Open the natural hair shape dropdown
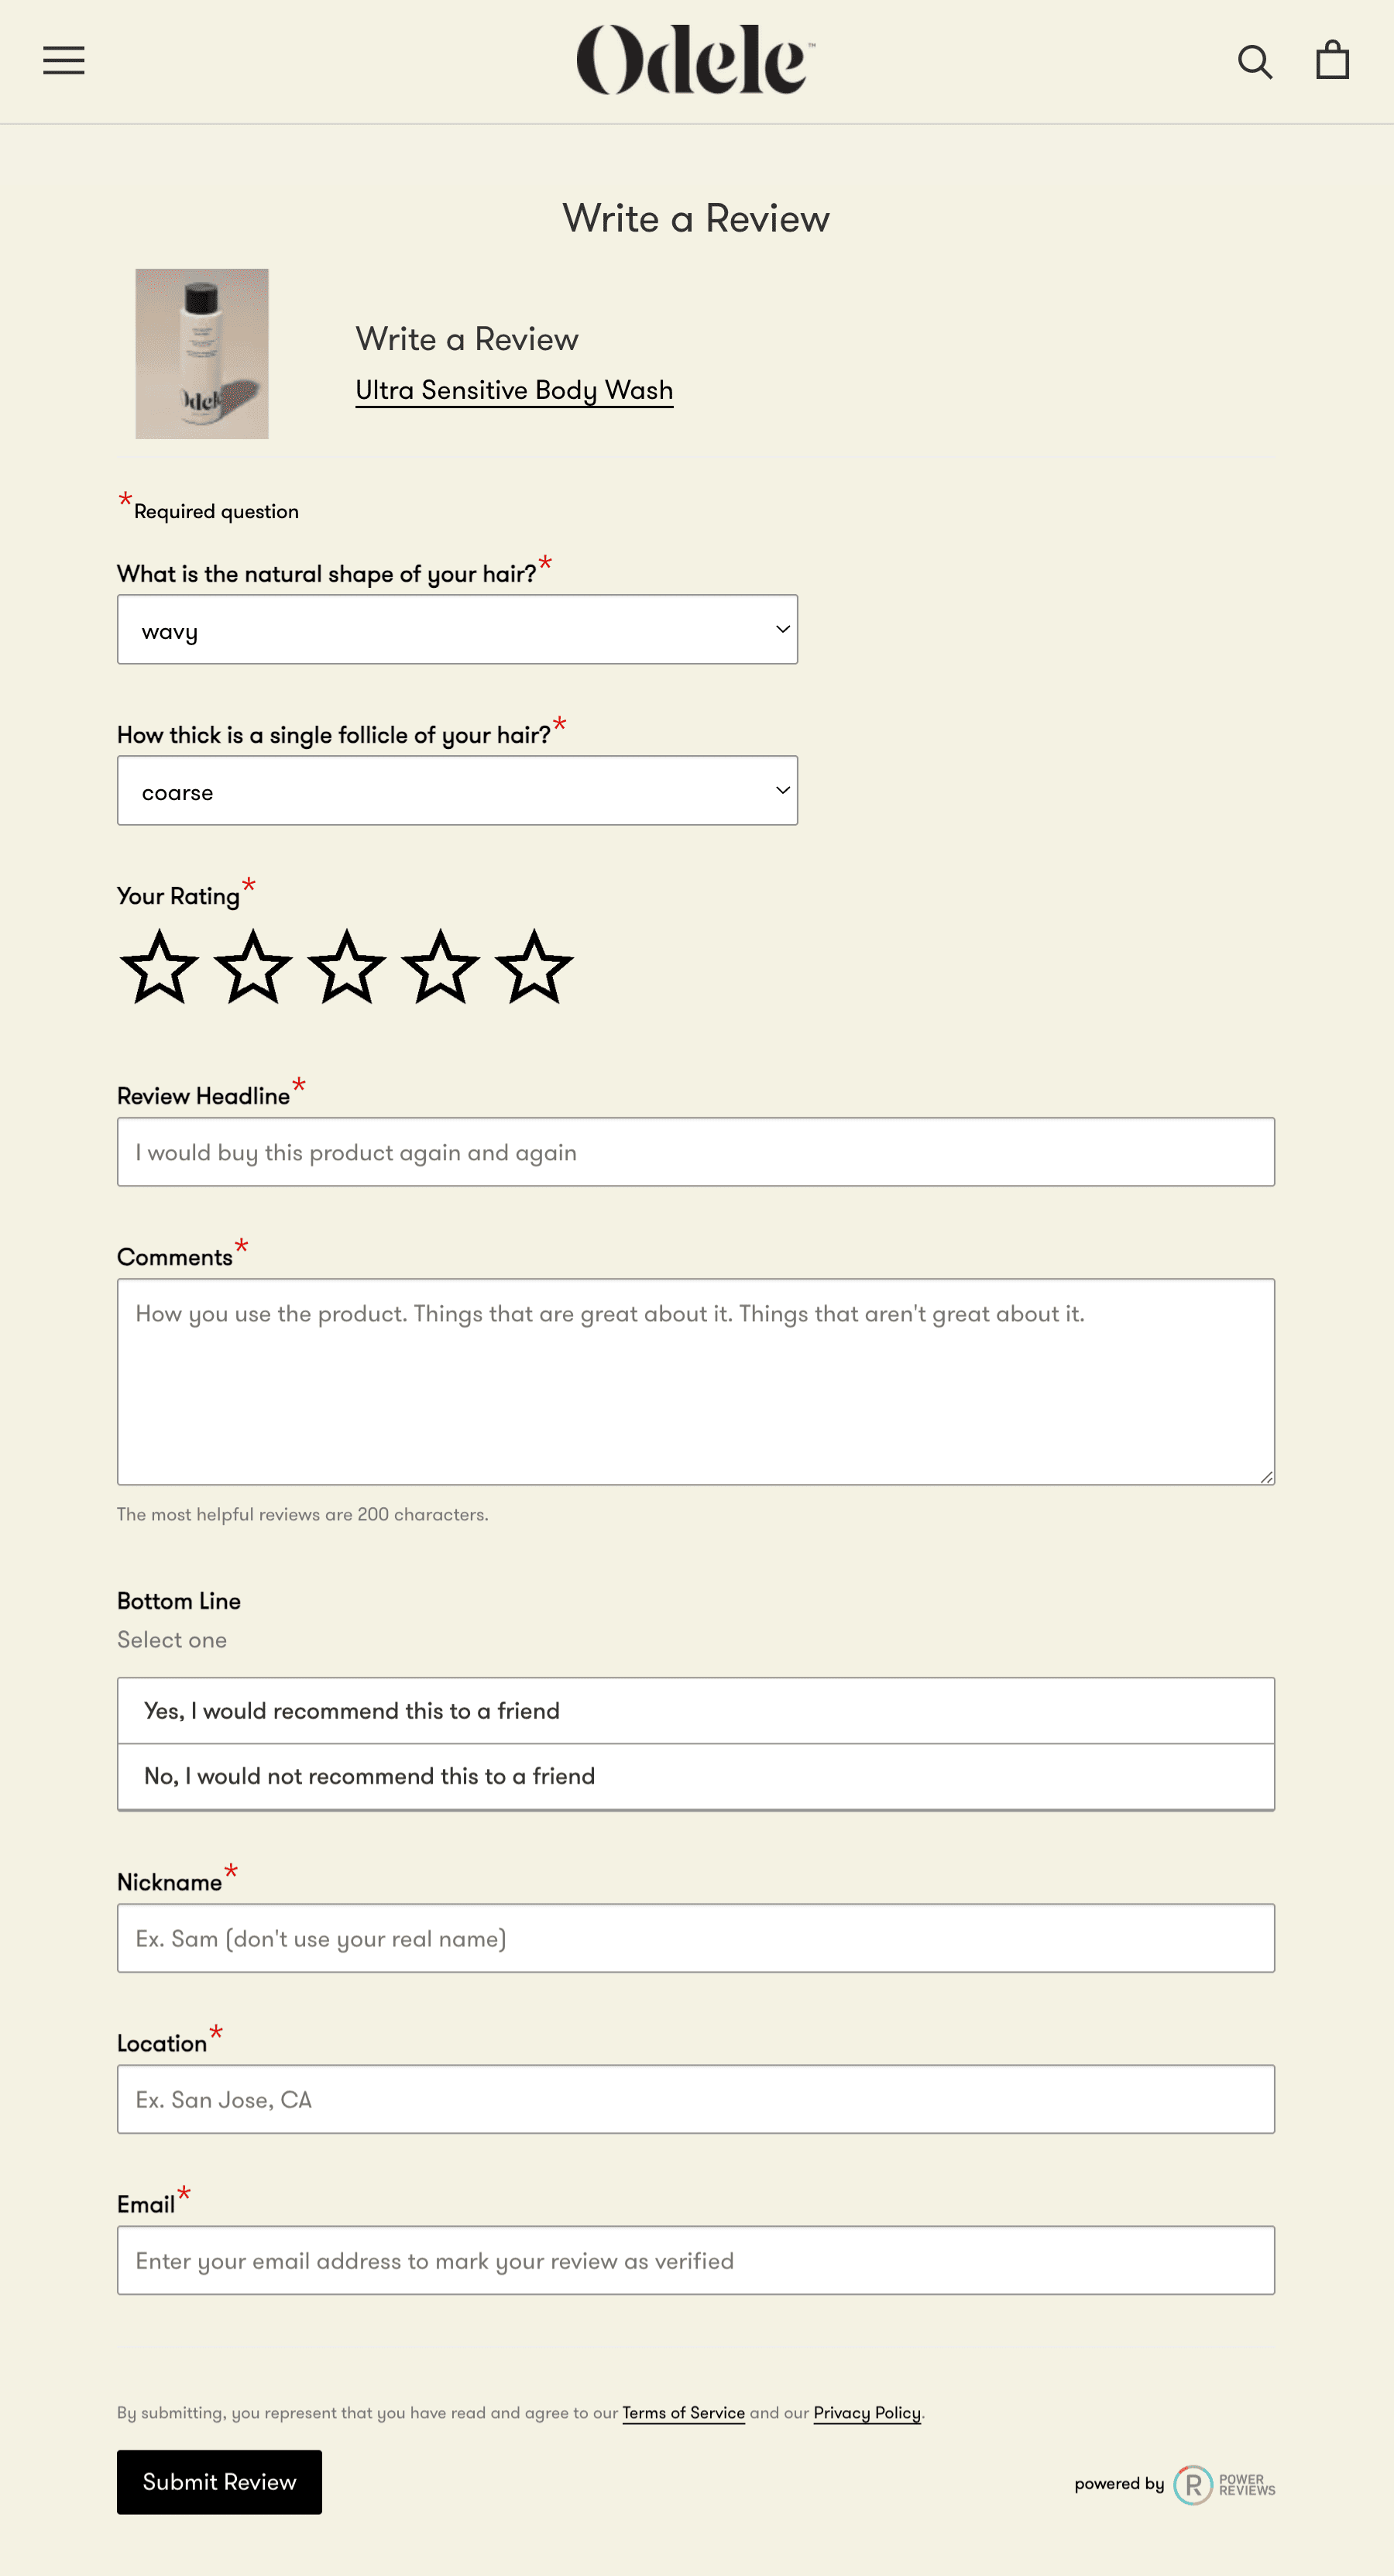This screenshot has height=2576, width=1394. tap(457, 630)
